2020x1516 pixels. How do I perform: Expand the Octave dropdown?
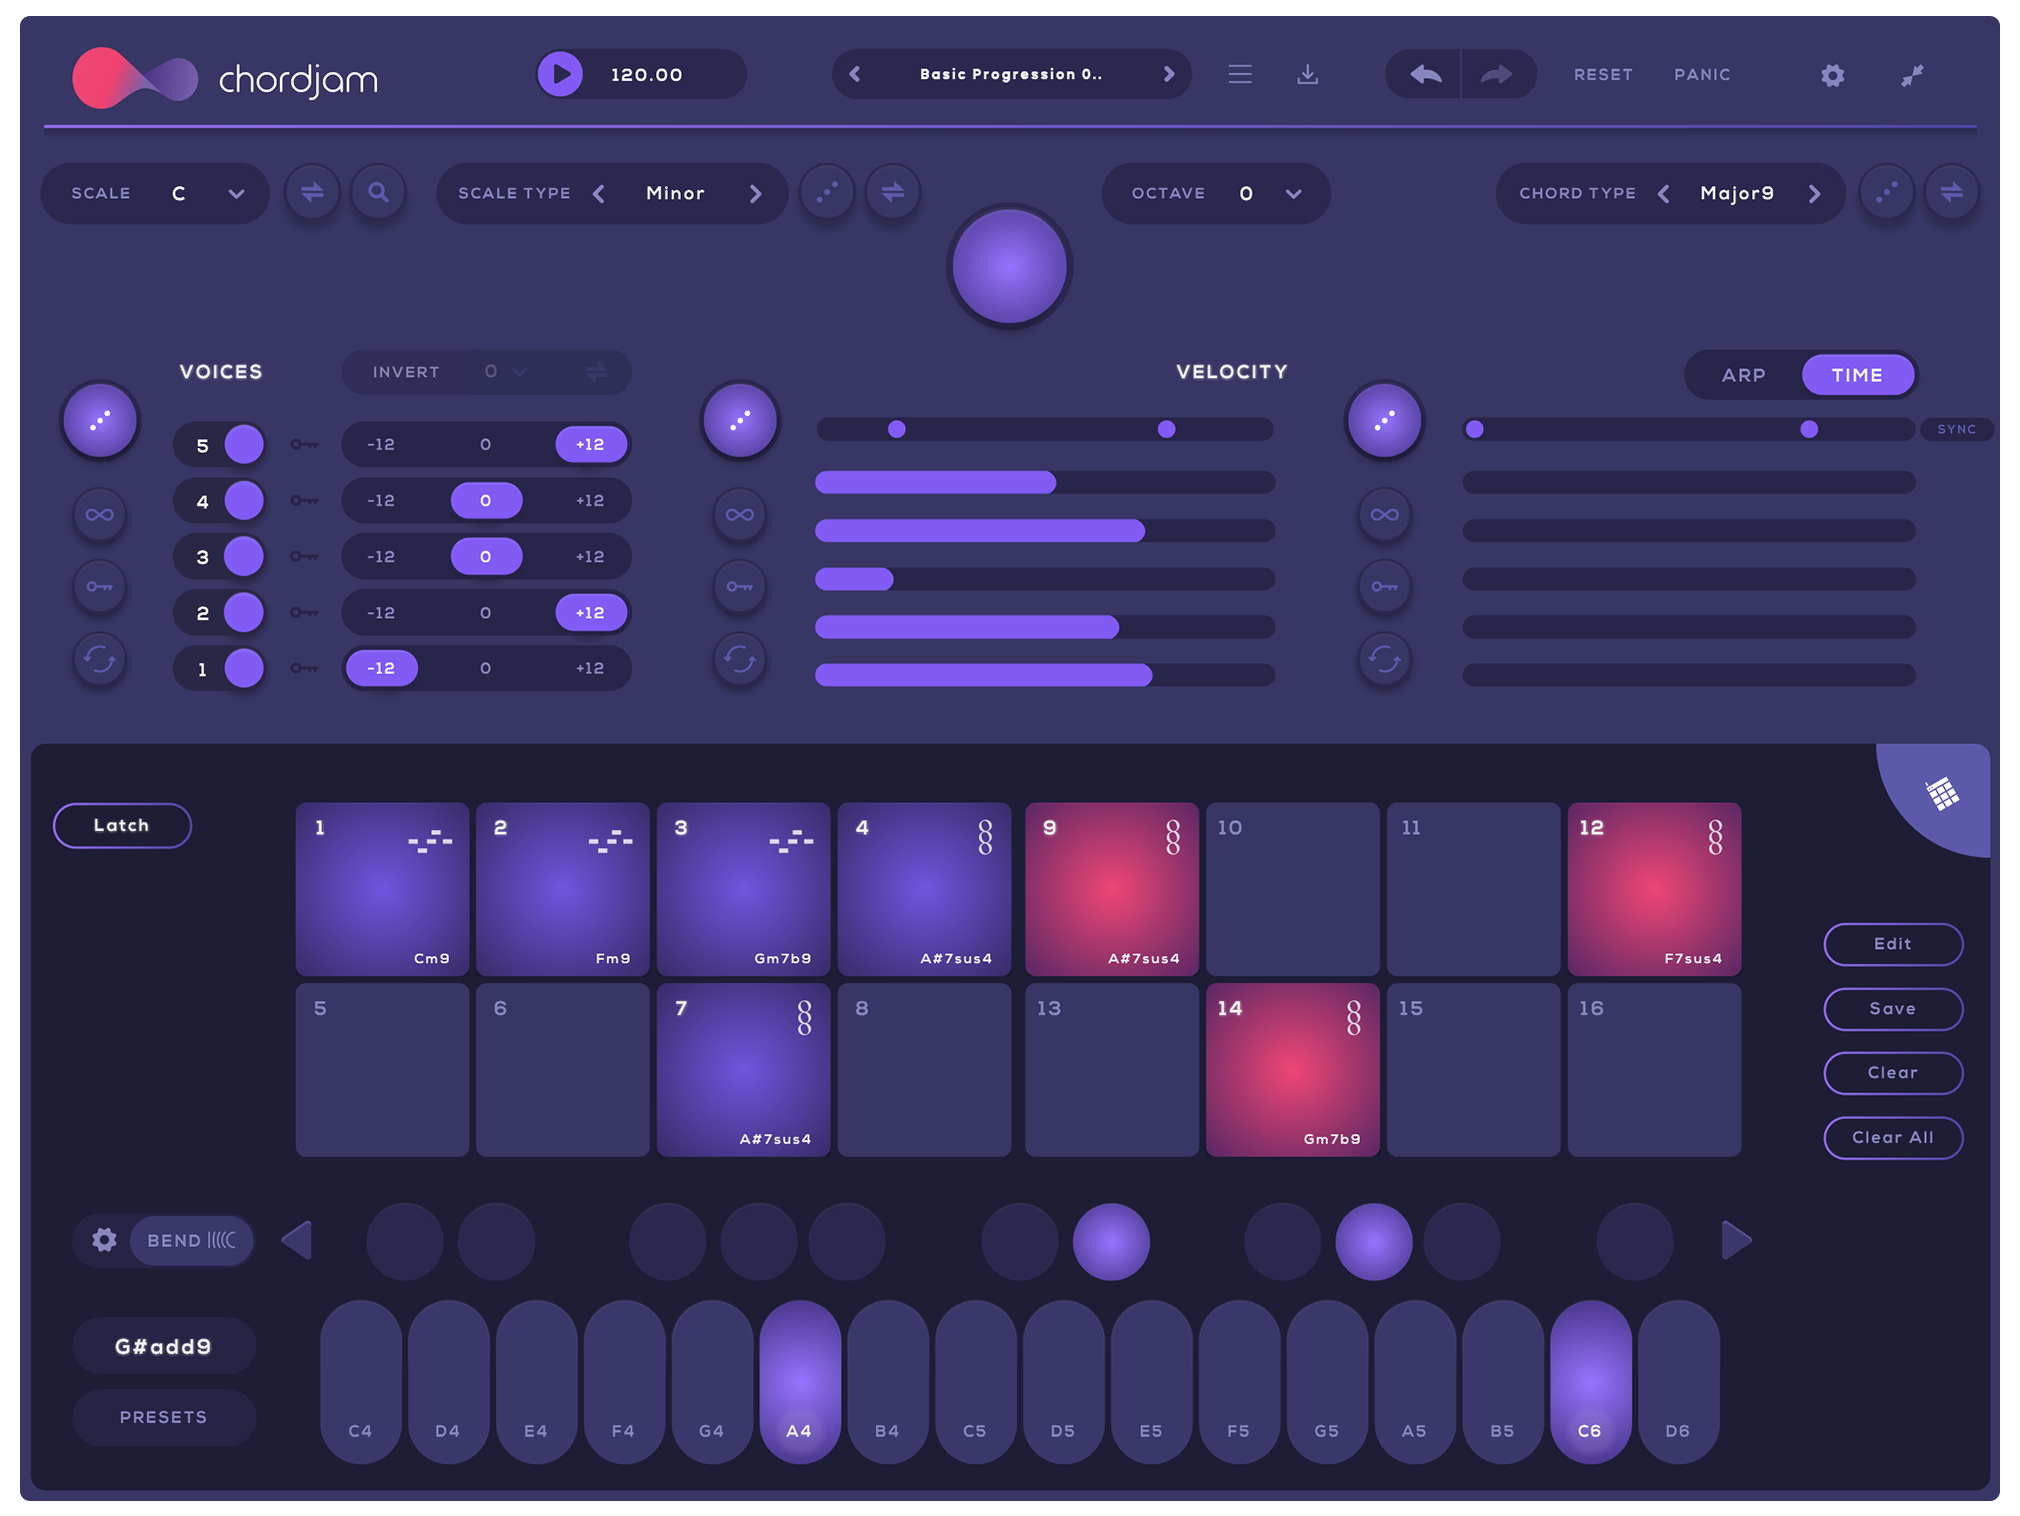pos(1293,194)
